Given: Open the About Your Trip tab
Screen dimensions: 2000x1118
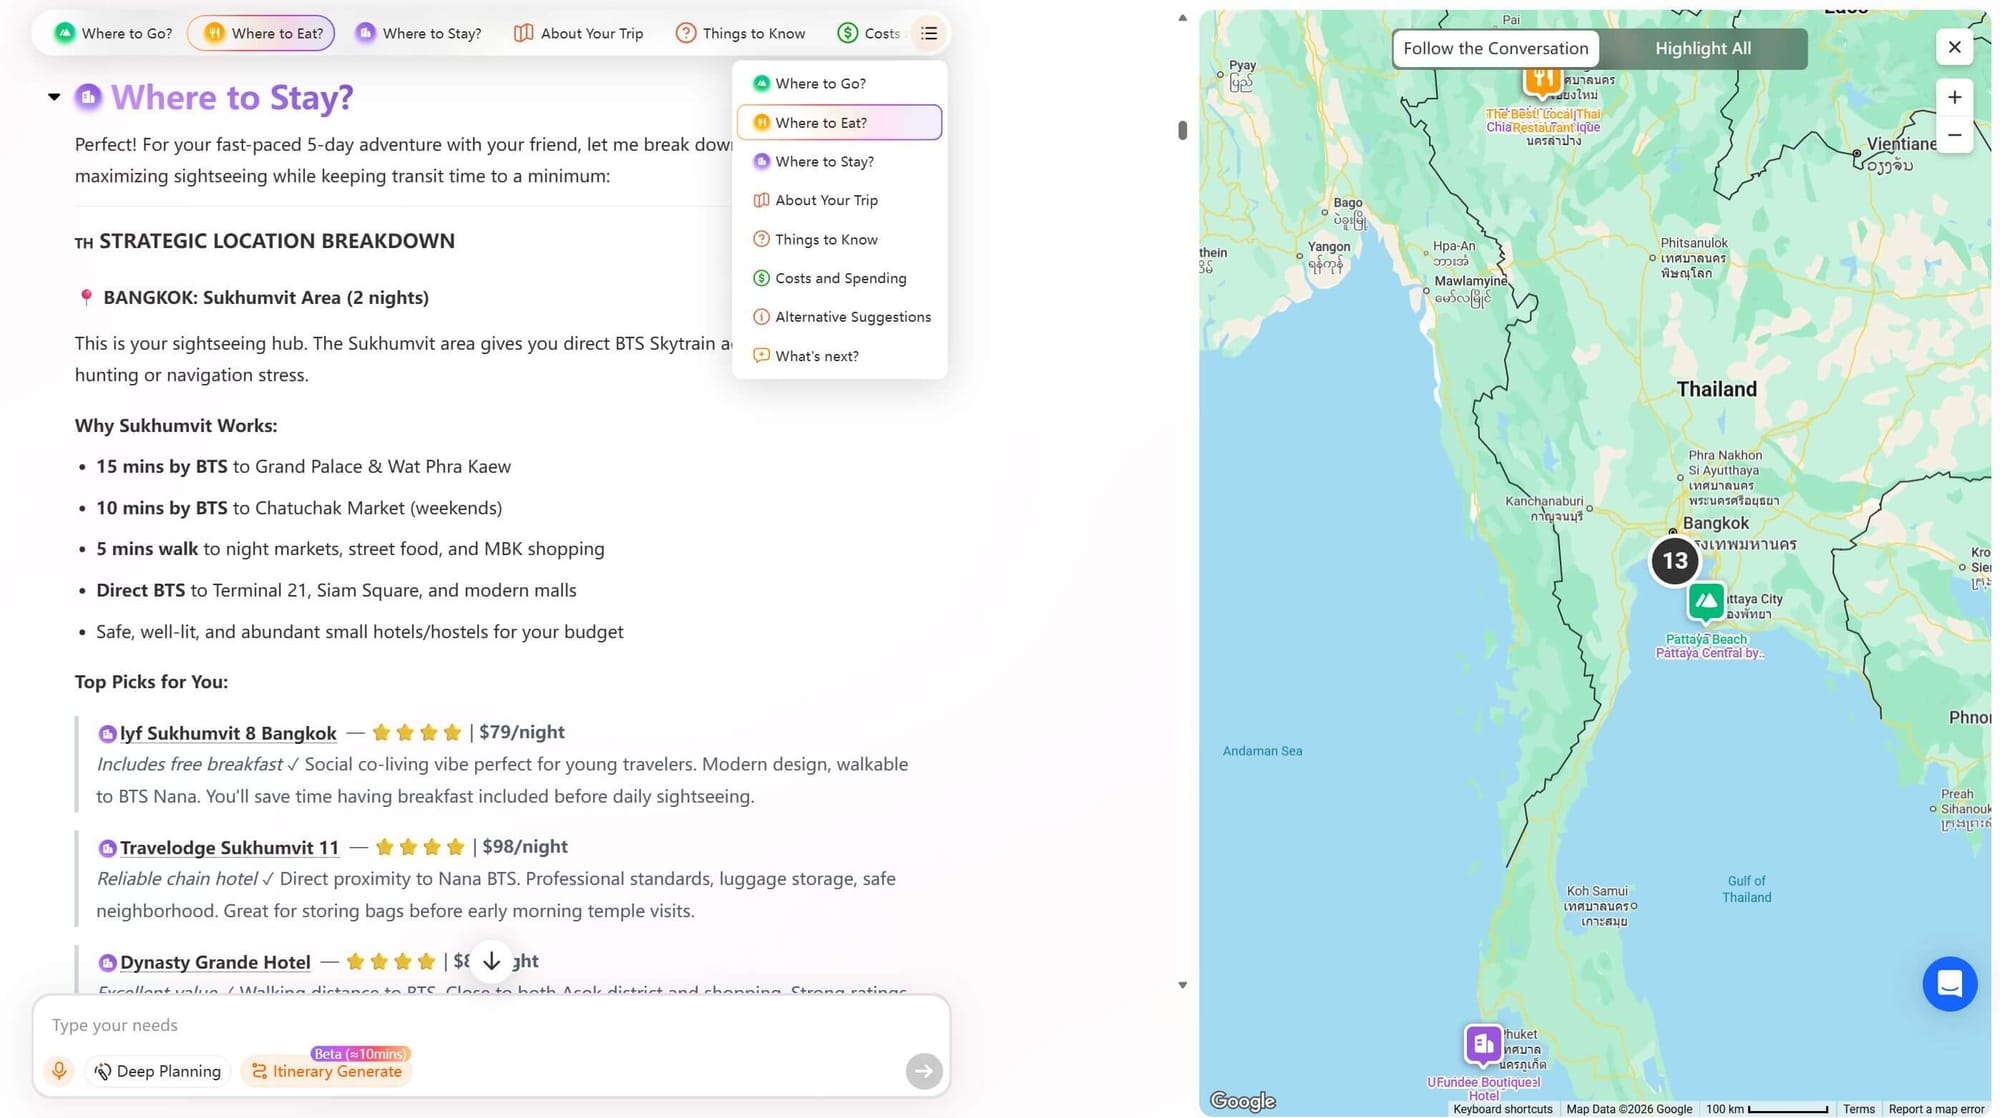Looking at the screenshot, I should click(x=578, y=33).
